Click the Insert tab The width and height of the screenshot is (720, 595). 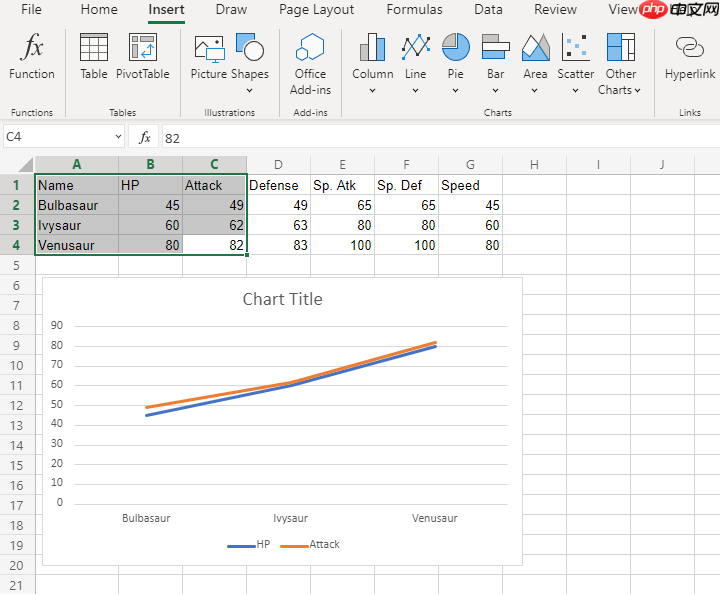point(166,9)
